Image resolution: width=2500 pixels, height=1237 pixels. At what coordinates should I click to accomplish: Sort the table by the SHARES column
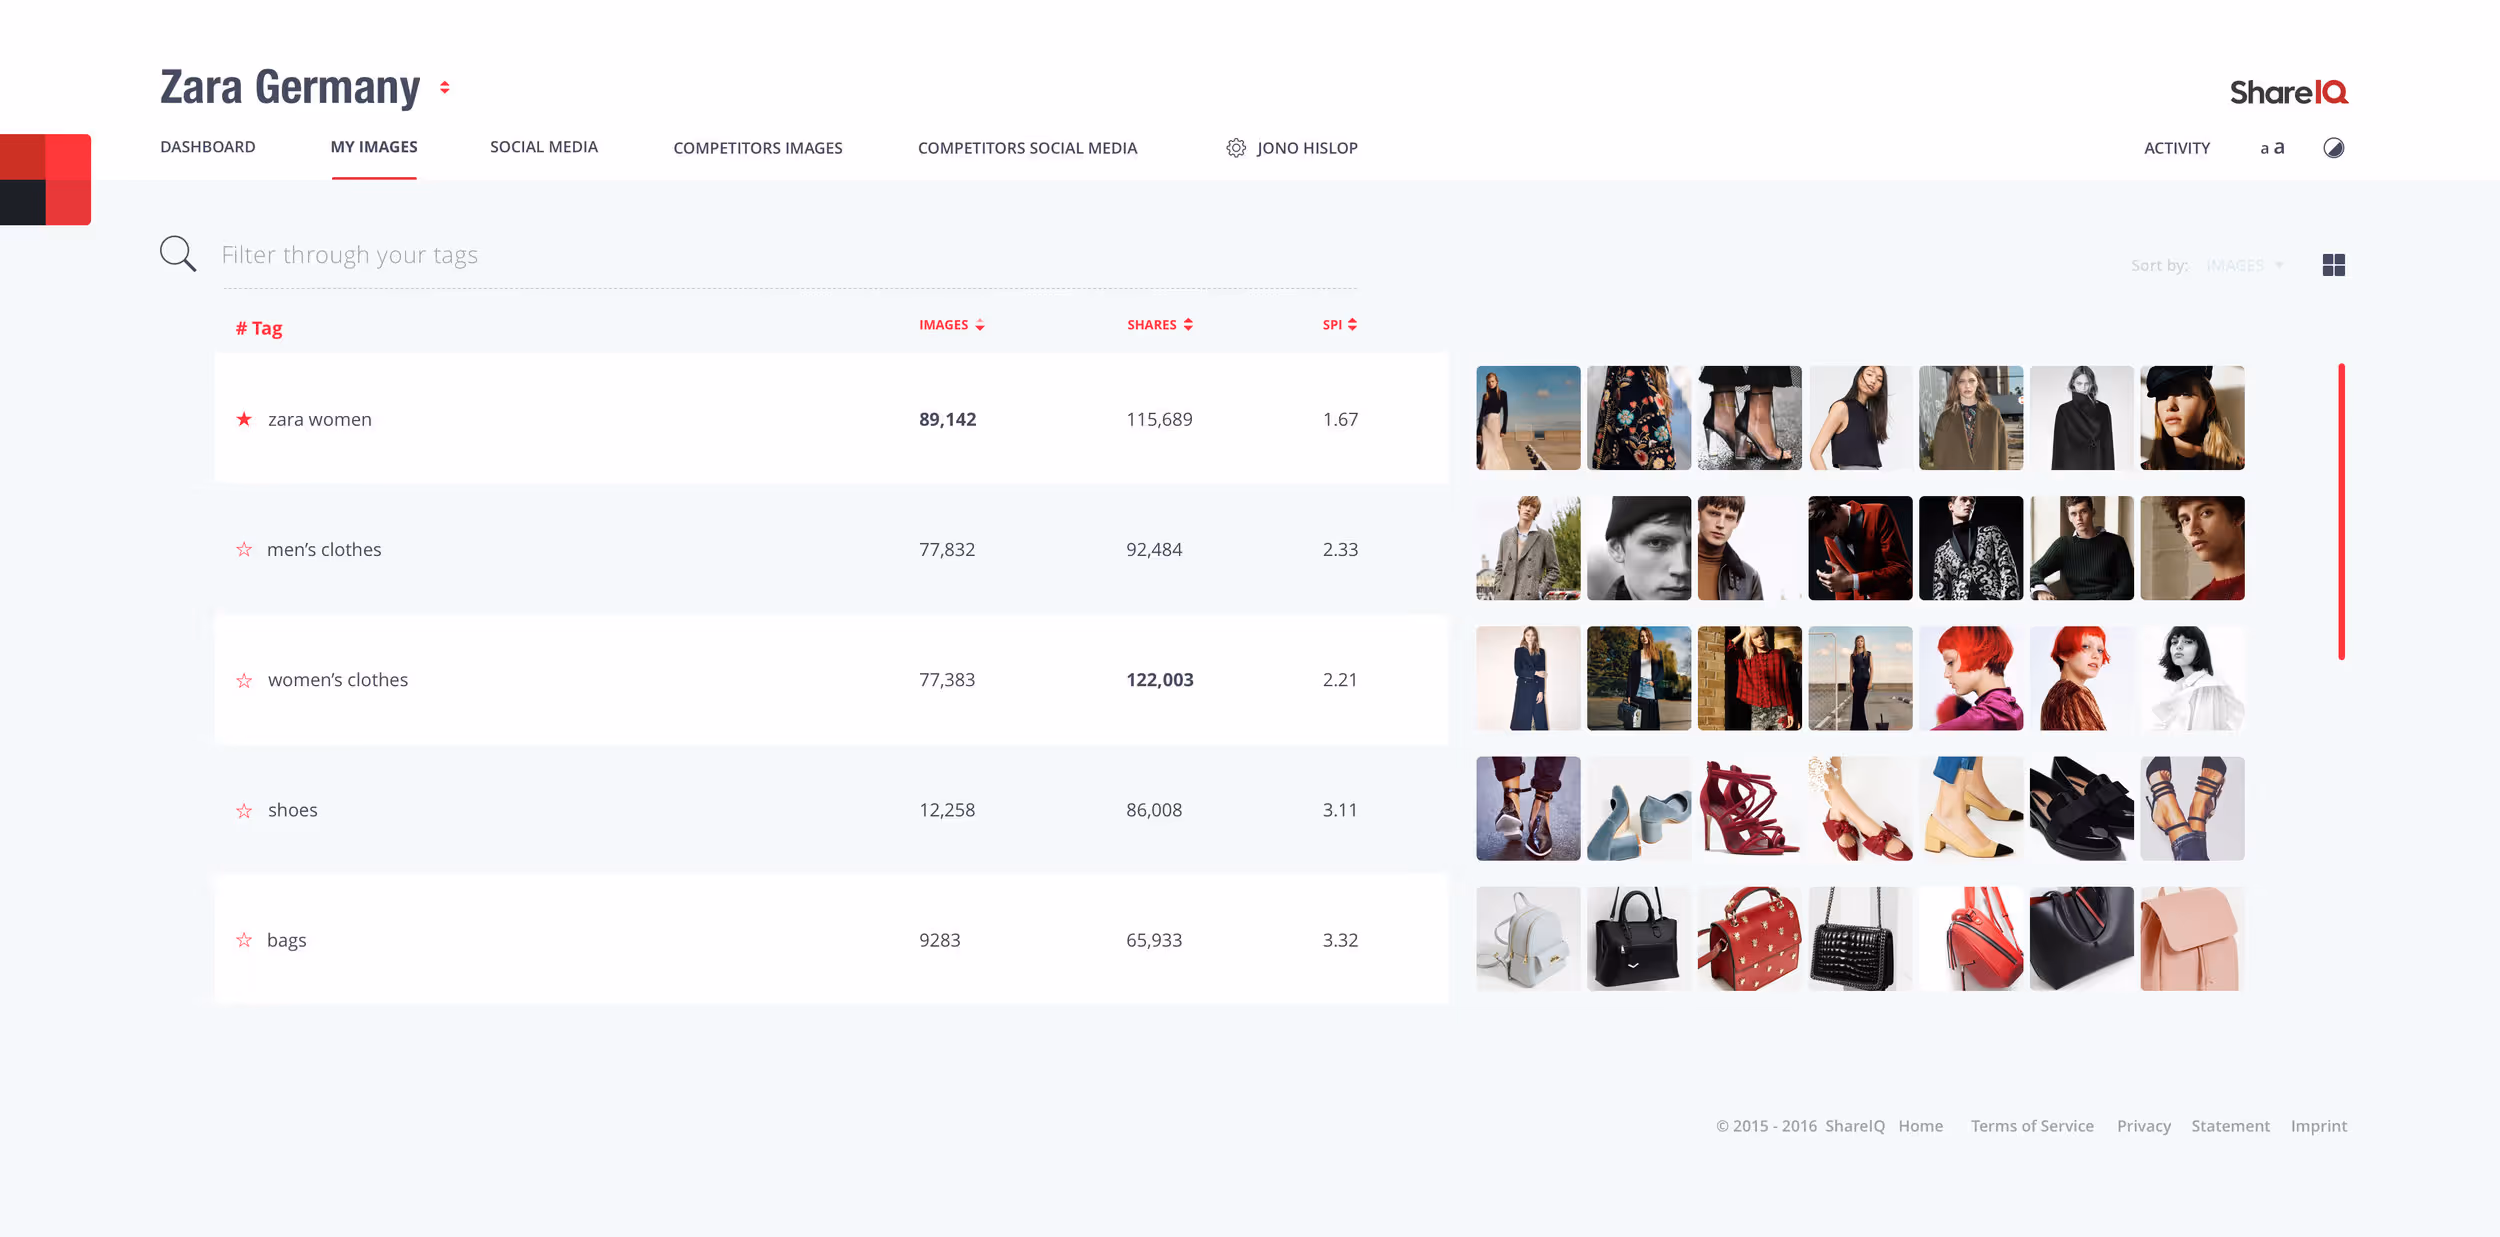(1159, 325)
